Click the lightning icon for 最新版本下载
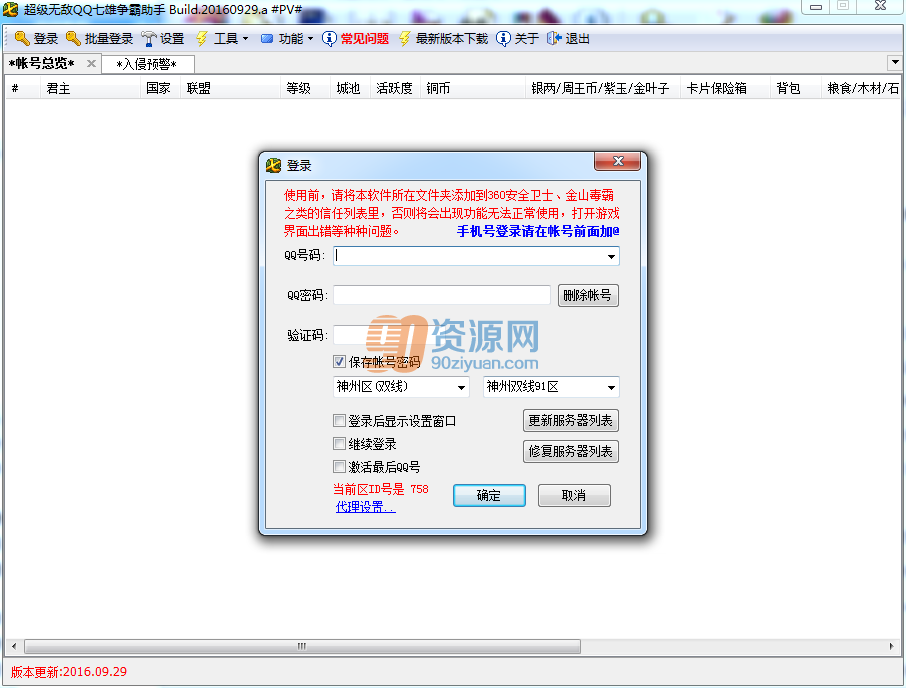The height and width of the screenshot is (688, 906). 404,39
